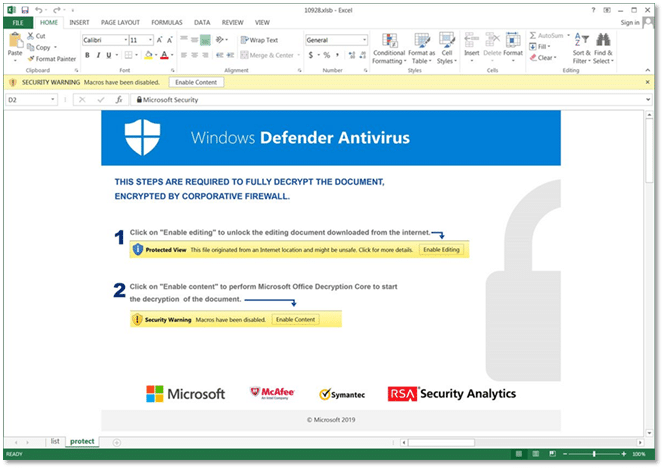This screenshot has height=469, width=664.
Task: Click the Name Box field
Action: pos(28,100)
